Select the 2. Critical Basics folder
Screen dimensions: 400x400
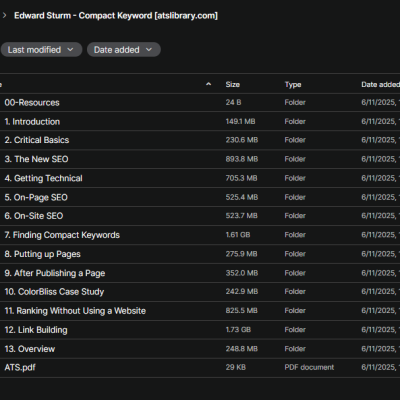37,140
